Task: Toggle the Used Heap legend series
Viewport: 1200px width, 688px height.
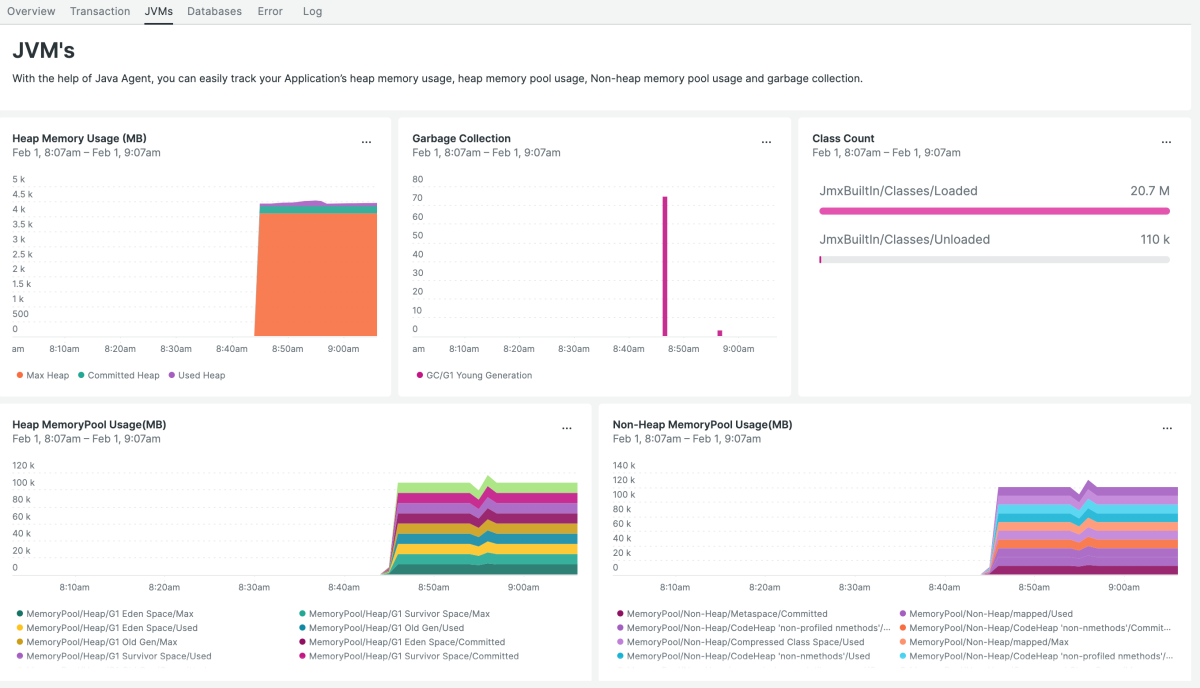Action: pyautogui.click(x=196, y=375)
